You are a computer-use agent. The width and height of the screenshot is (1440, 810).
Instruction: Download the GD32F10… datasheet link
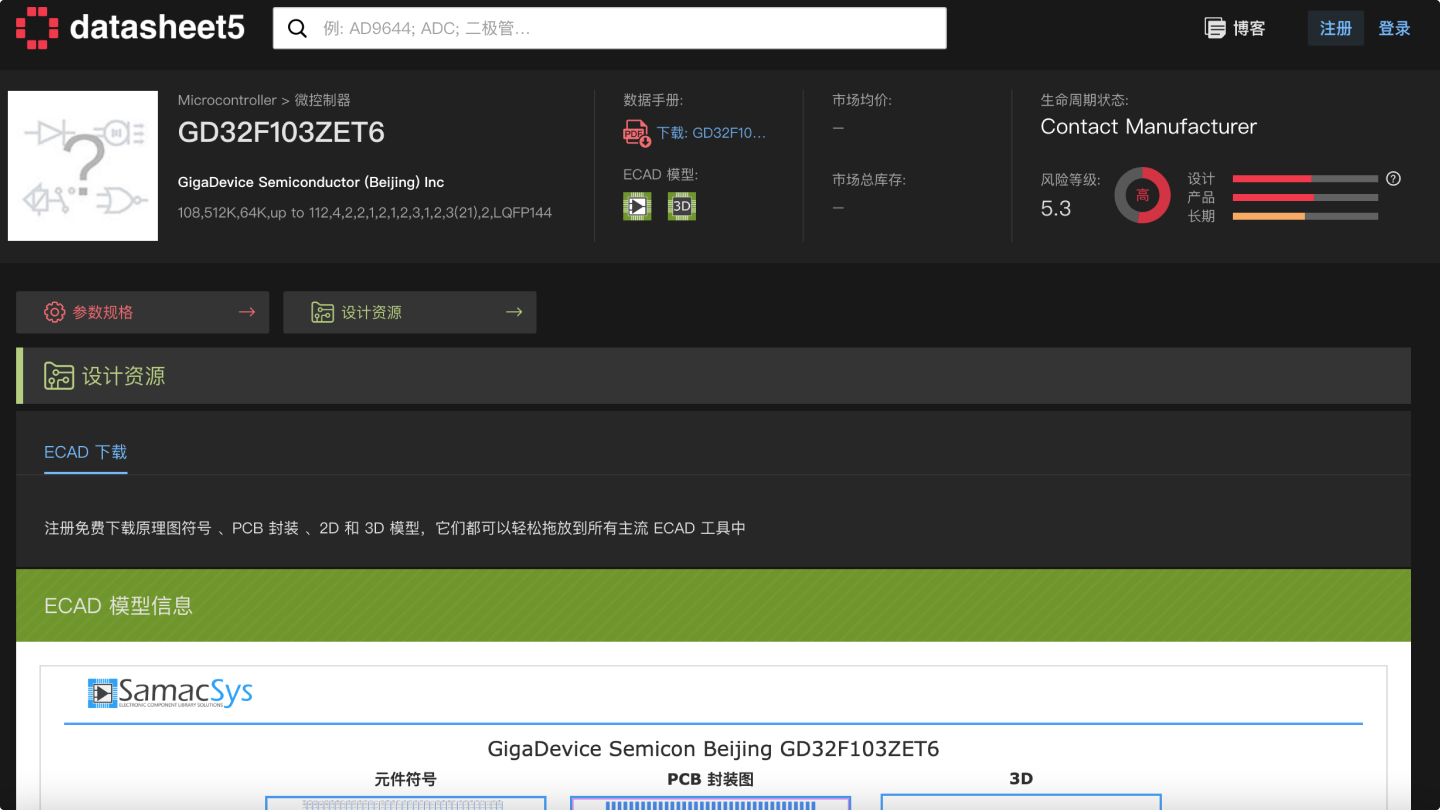(711, 132)
